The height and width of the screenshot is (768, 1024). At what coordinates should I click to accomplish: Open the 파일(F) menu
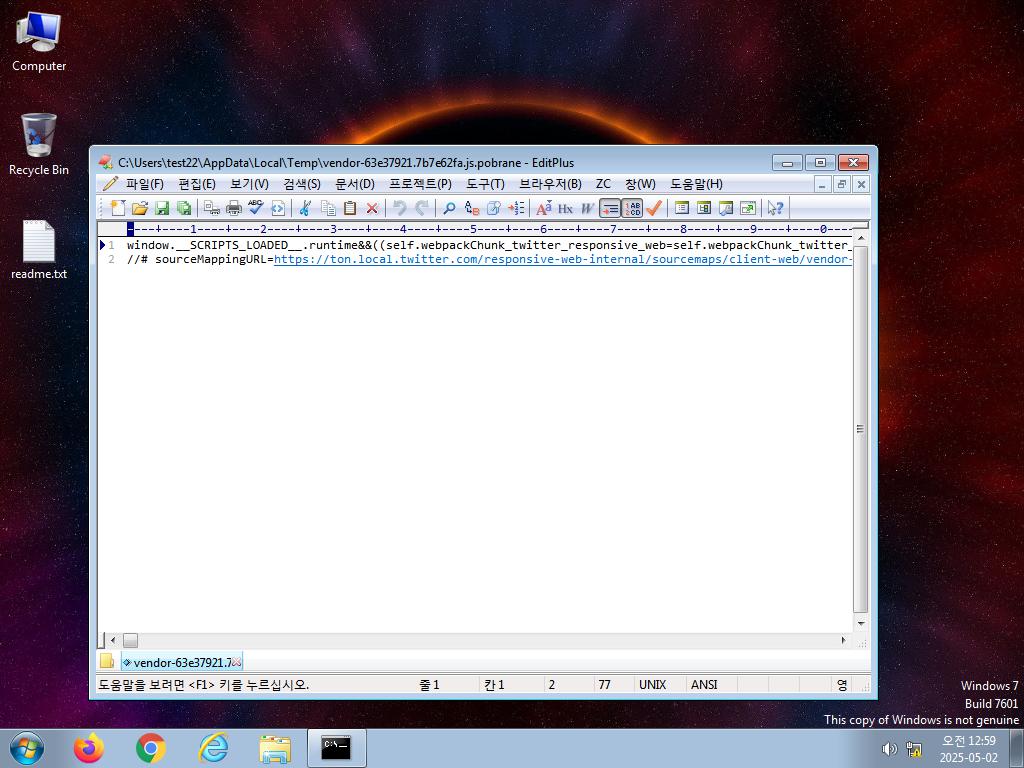pos(144,184)
